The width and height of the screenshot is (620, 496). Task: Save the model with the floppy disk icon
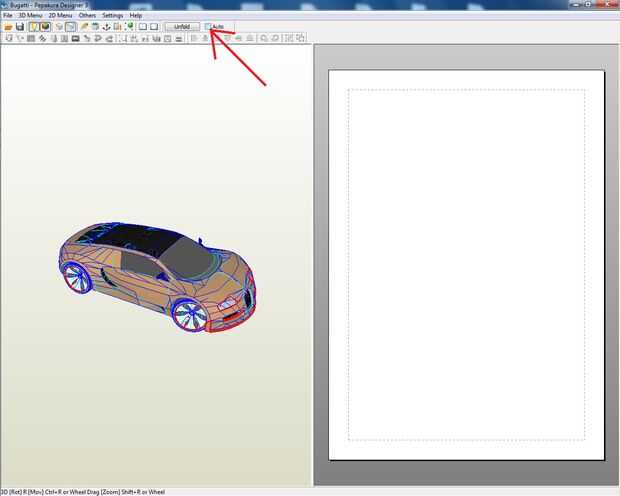(x=20, y=27)
